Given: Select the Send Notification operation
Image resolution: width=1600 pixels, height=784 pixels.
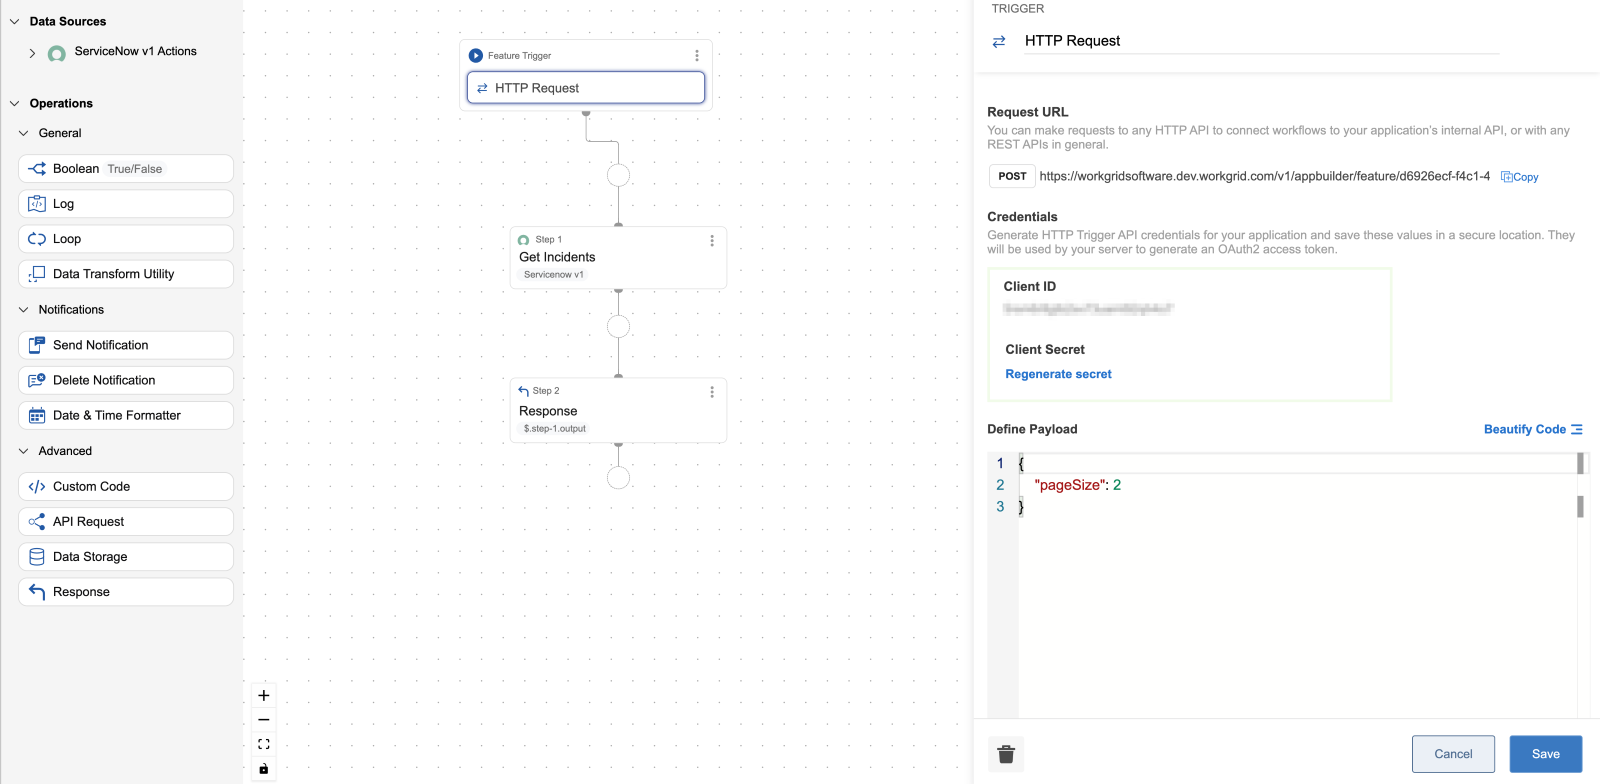Looking at the screenshot, I should 126,345.
